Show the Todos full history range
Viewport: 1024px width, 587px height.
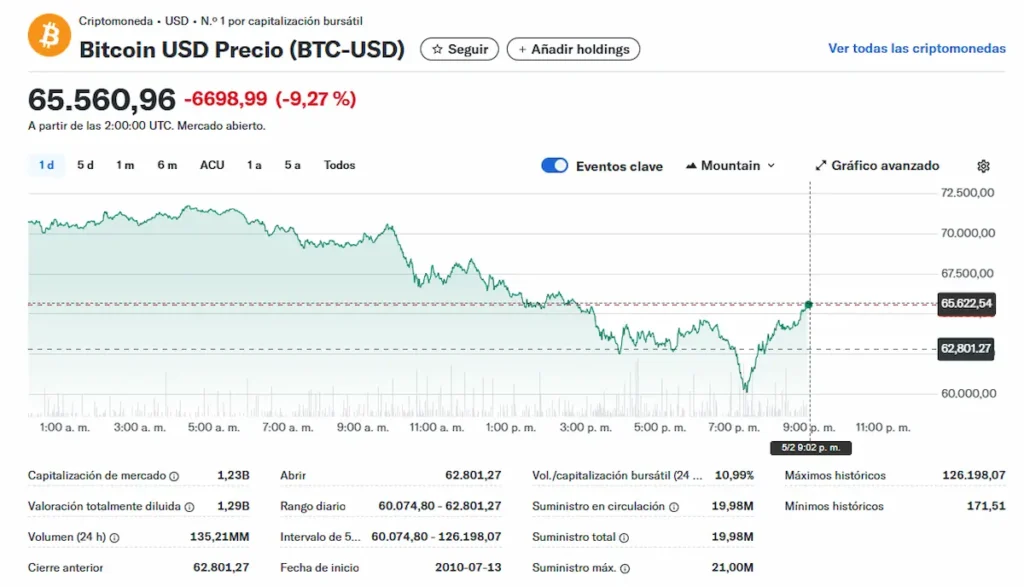[339, 165]
